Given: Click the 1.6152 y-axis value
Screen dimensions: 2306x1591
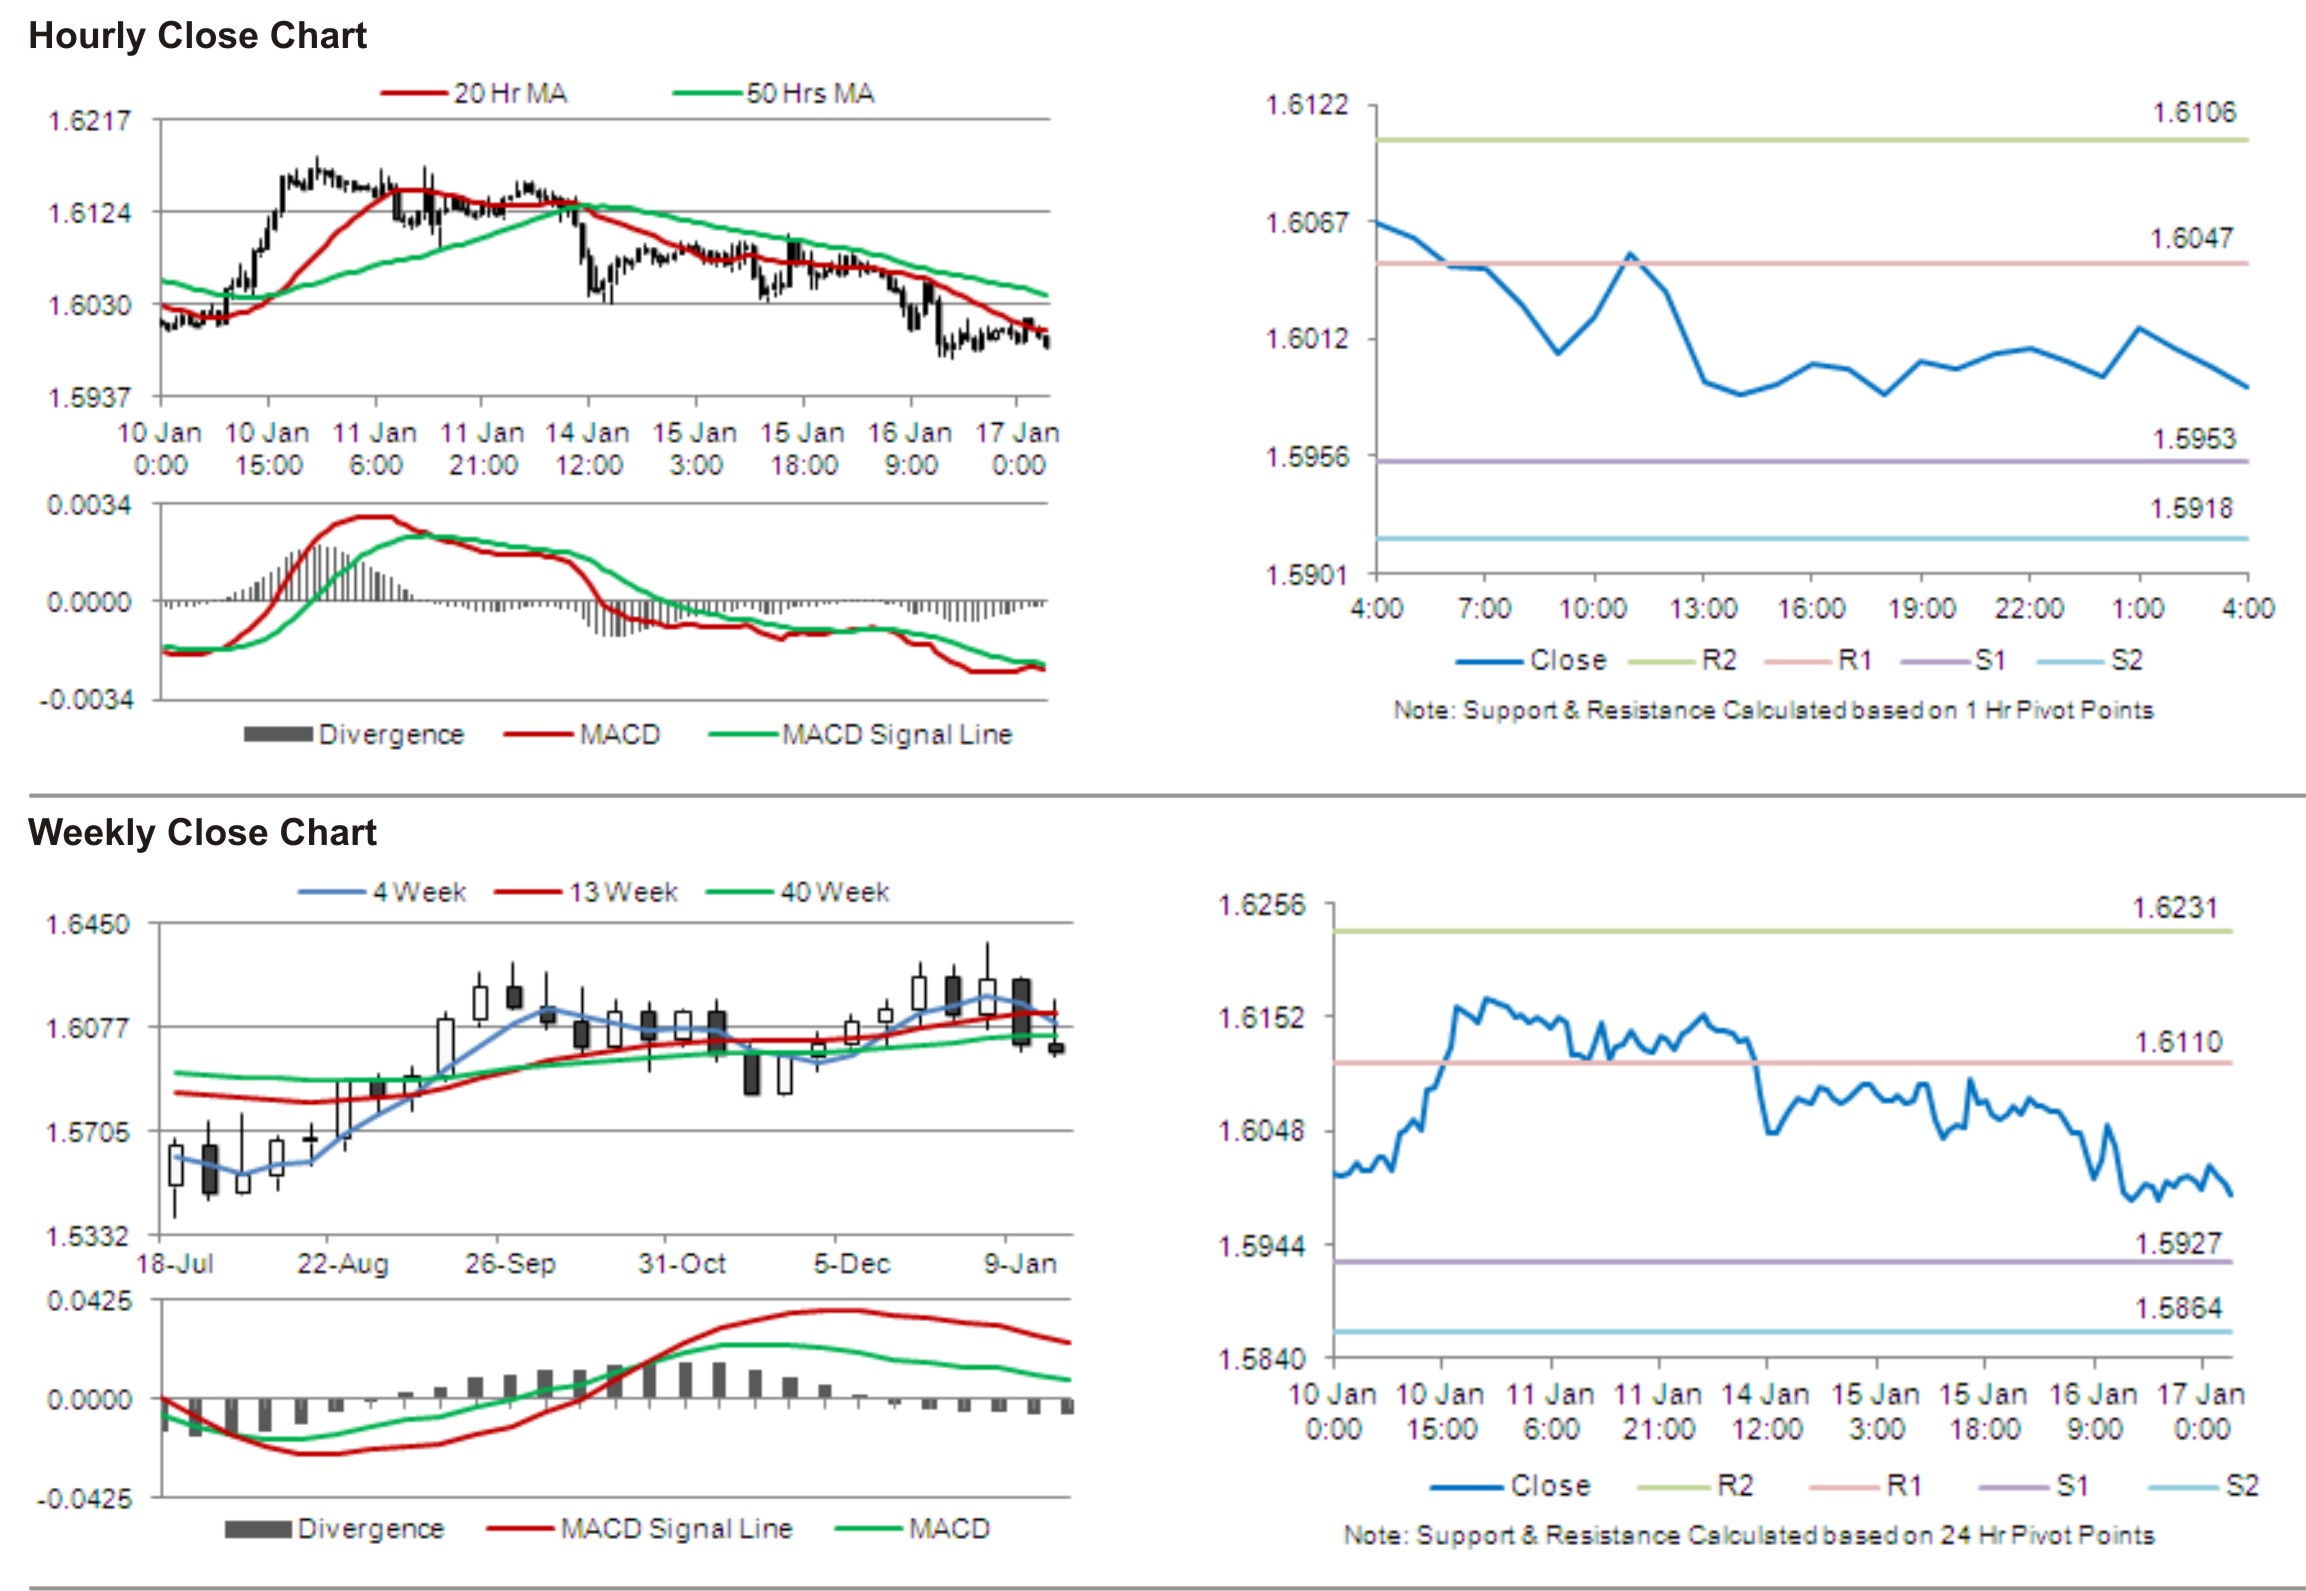Looking at the screenshot, I should pos(1262,1018).
